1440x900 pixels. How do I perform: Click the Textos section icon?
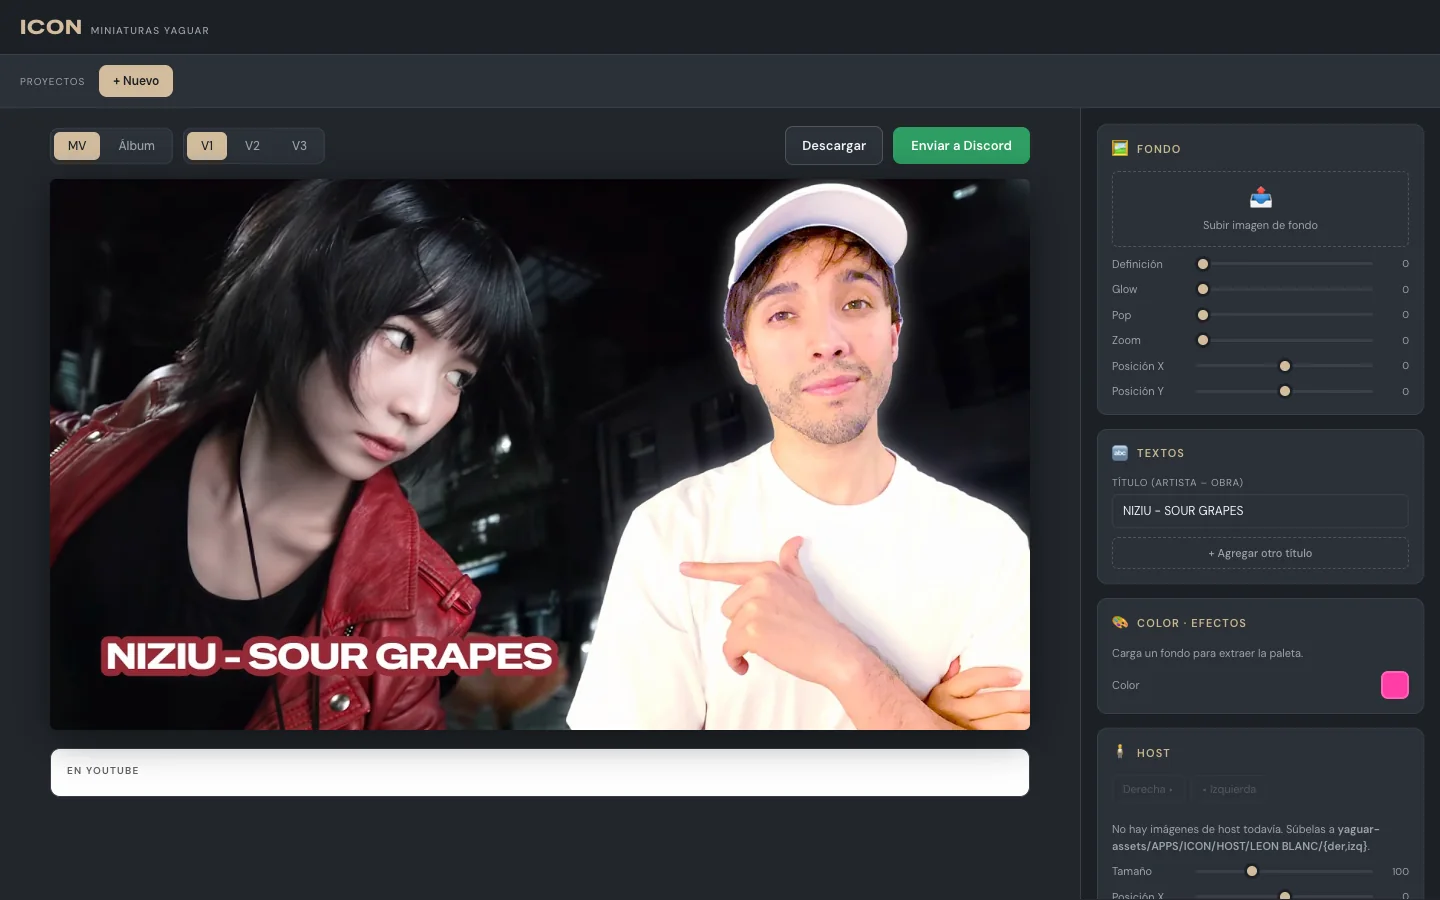coord(1120,453)
